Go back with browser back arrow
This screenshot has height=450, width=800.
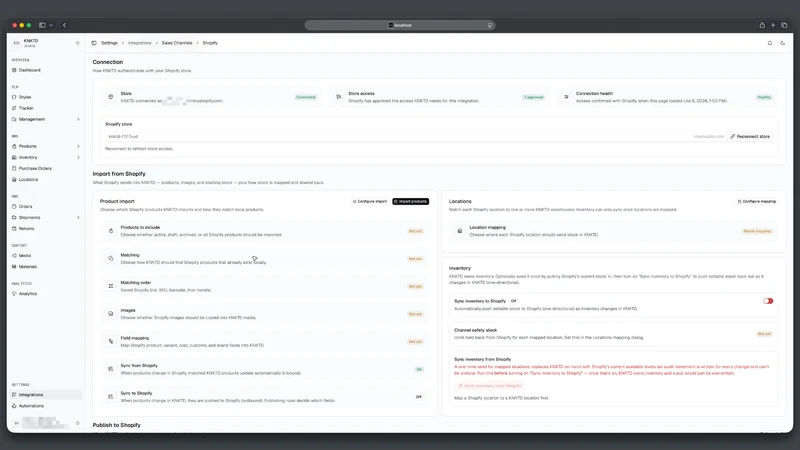(64, 25)
